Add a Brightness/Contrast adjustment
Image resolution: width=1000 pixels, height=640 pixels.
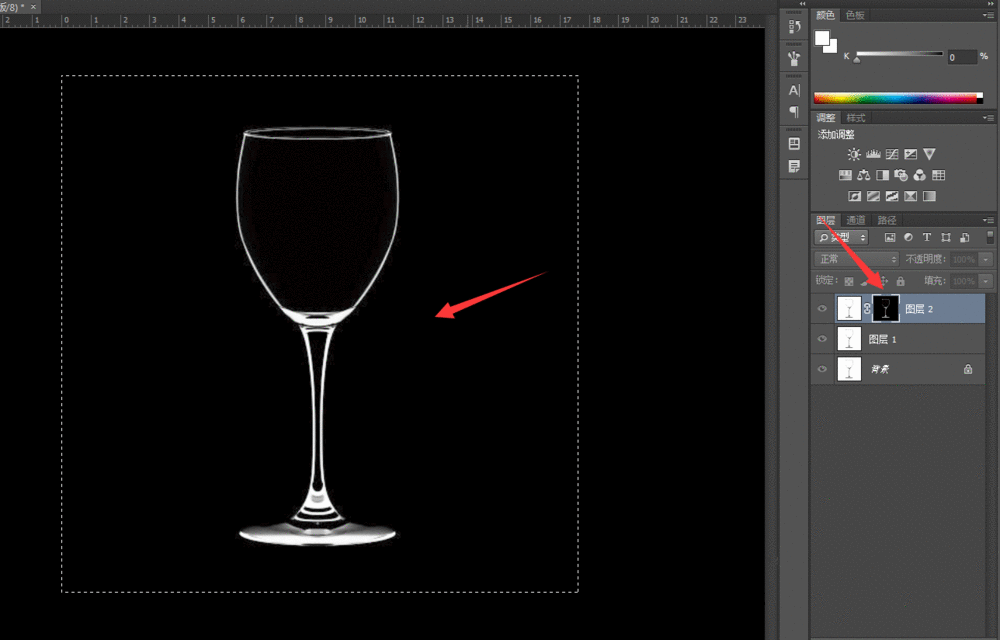pos(854,154)
